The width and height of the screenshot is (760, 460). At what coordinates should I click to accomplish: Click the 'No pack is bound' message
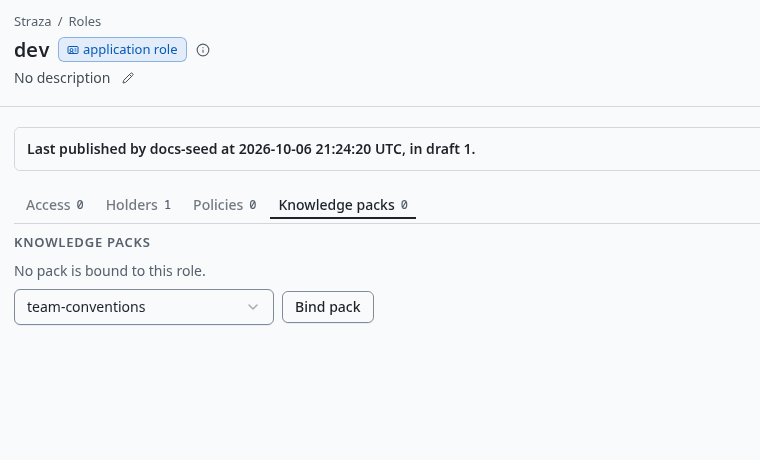click(110, 271)
